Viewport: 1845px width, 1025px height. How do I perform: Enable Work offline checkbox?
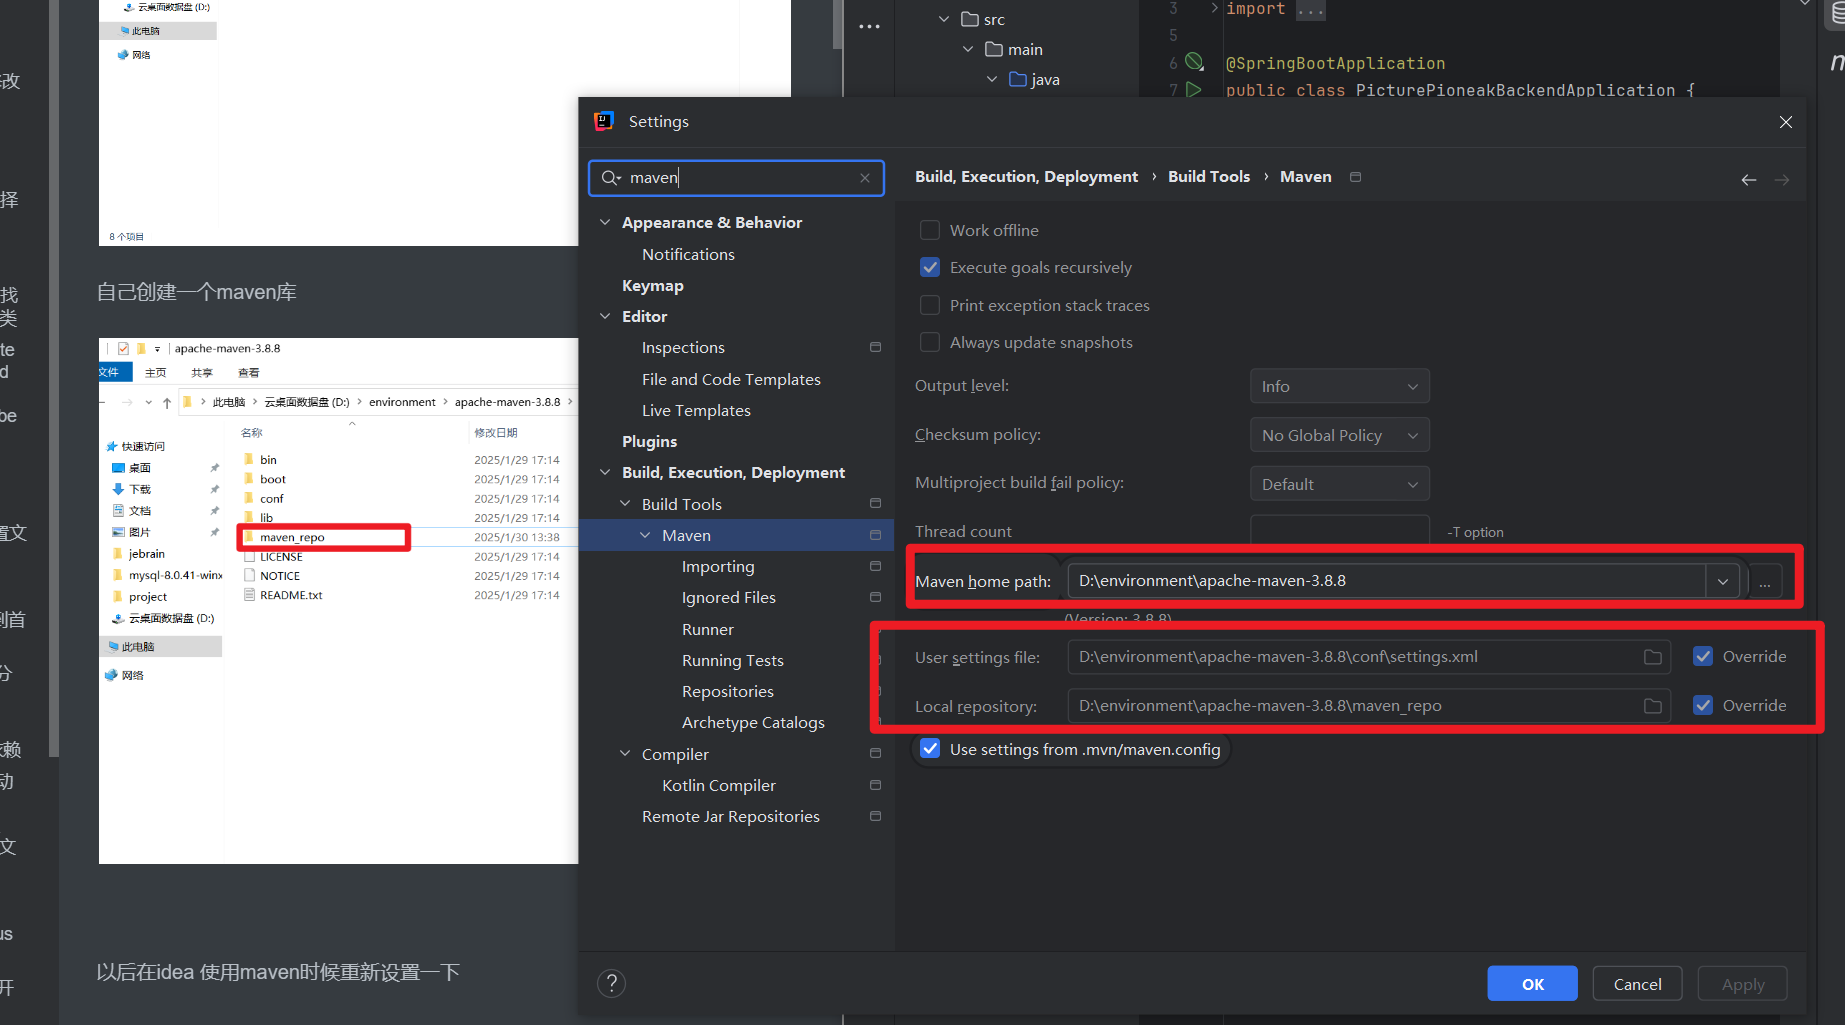point(930,231)
